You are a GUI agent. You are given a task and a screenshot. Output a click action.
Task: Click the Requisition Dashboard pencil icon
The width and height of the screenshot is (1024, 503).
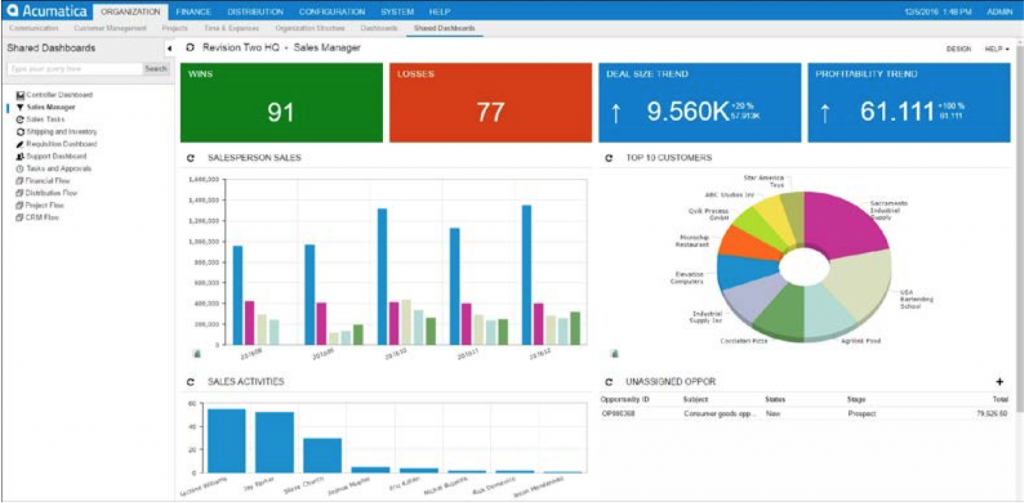[20, 144]
